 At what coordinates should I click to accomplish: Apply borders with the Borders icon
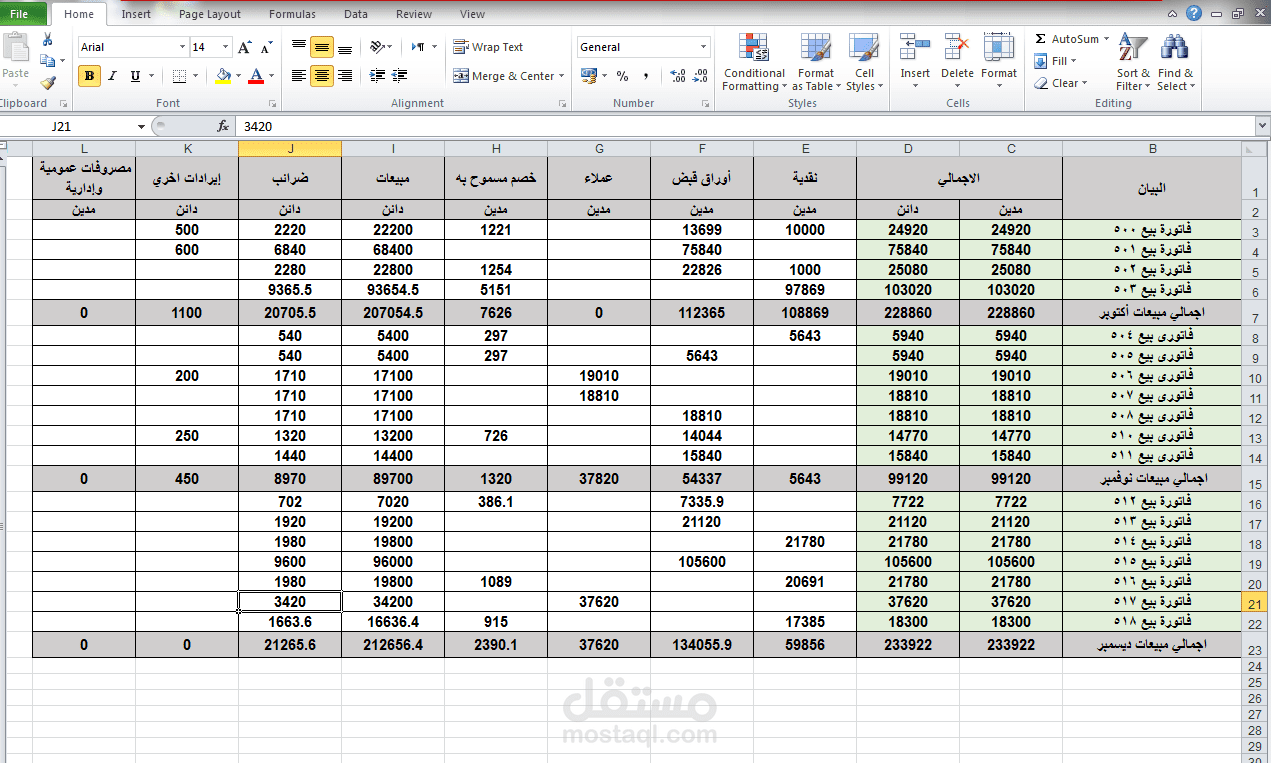pyautogui.click(x=178, y=76)
